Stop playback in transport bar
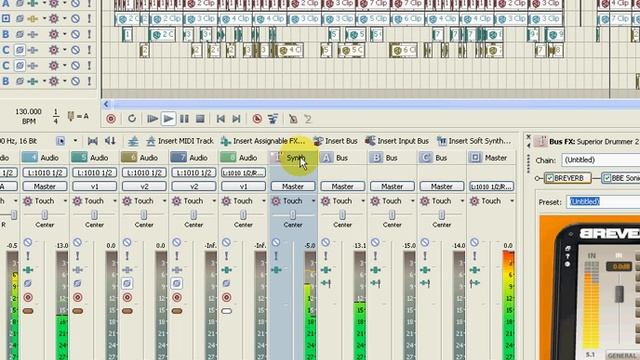This screenshot has height=360, width=640. [200, 119]
